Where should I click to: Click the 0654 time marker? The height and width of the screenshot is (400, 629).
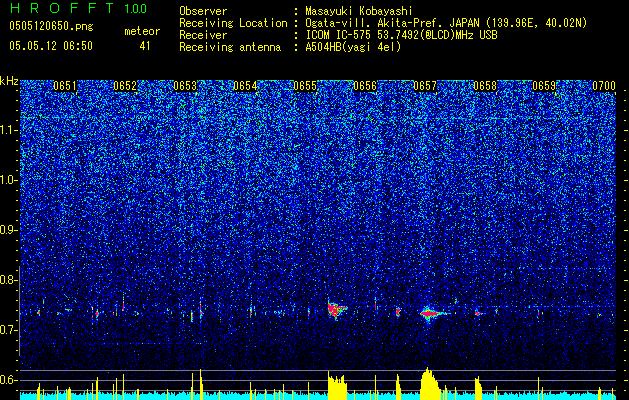tap(245, 86)
